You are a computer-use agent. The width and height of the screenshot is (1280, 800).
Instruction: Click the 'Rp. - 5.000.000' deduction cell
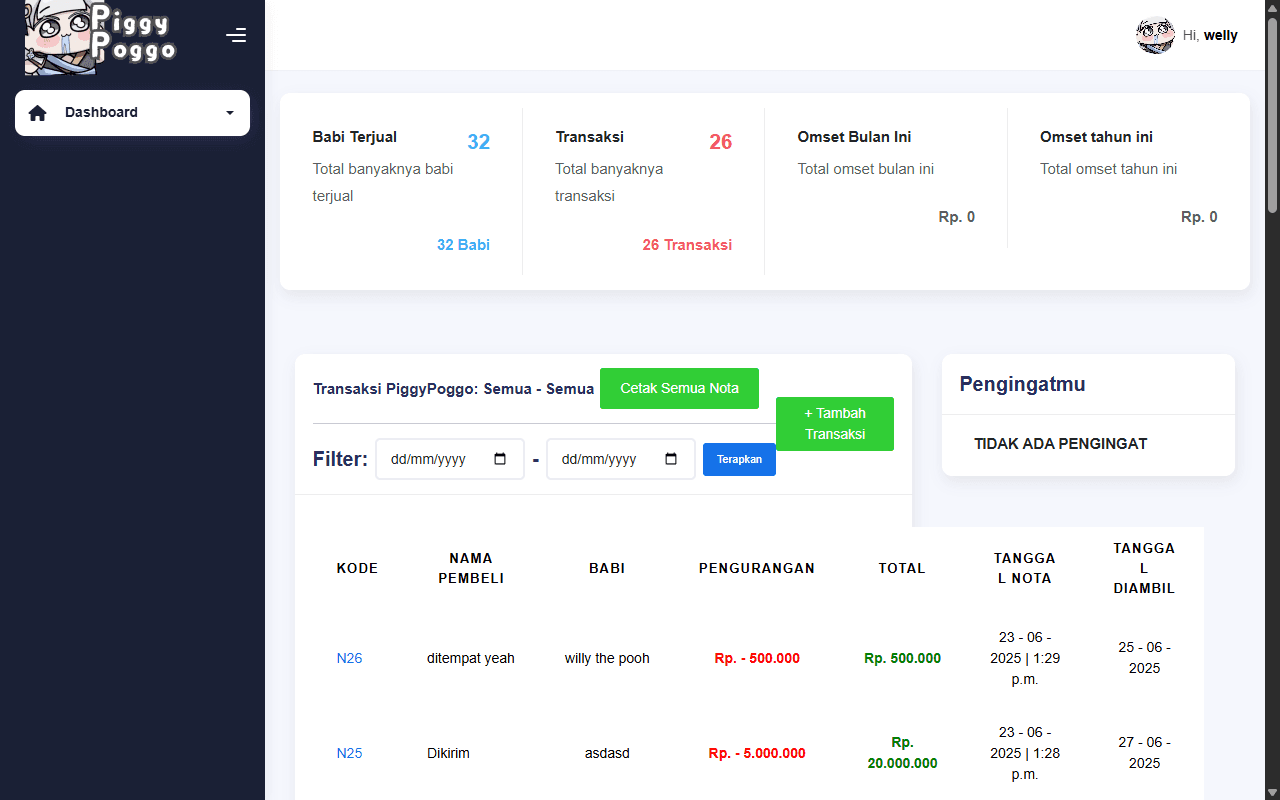[x=757, y=753]
